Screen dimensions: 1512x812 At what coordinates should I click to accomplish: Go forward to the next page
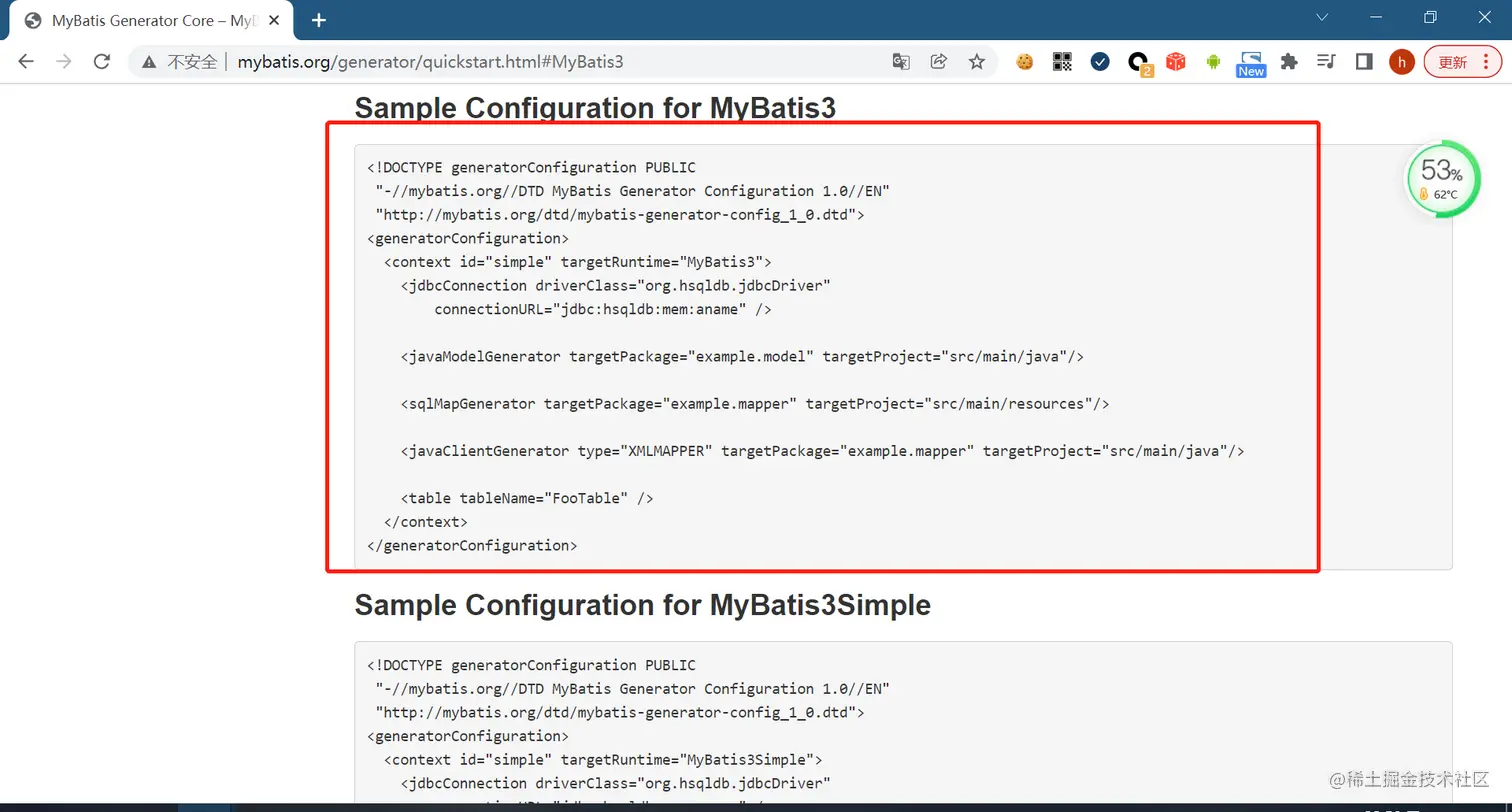[64, 62]
